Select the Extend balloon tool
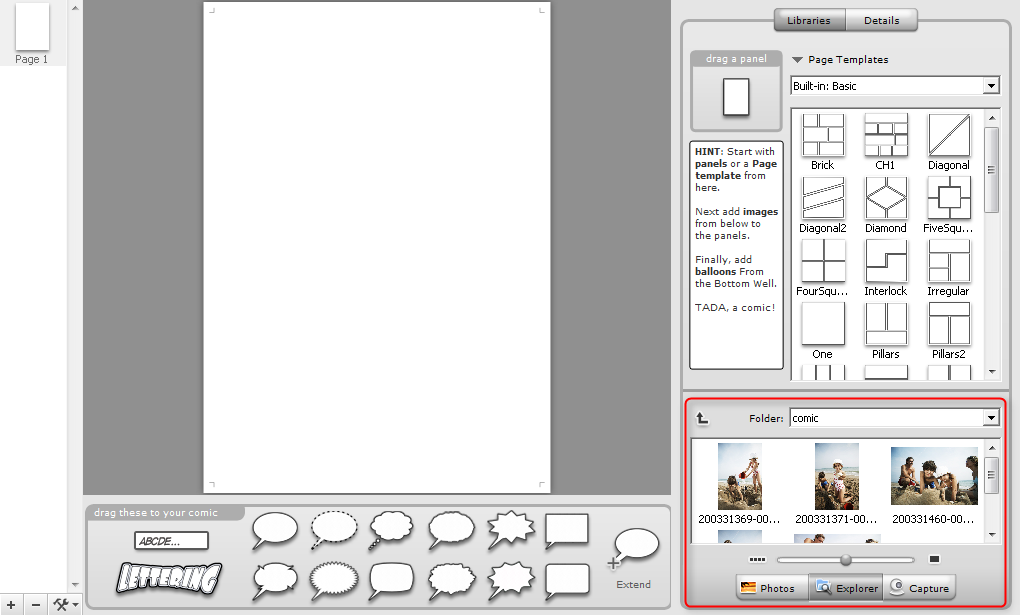Viewport: 1020px width, 615px height. [633, 558]
